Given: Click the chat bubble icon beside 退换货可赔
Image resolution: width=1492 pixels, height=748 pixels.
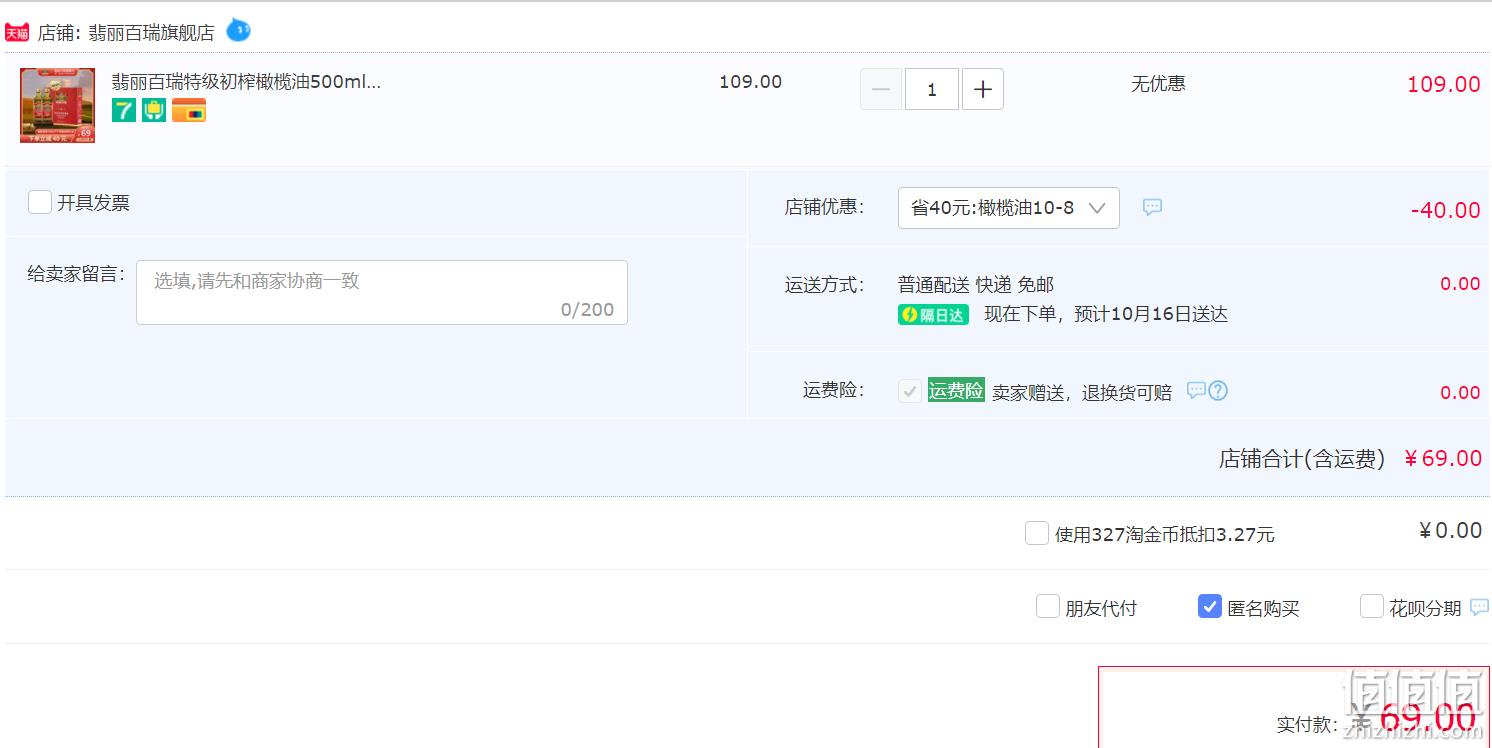Looking at the screenshot, I should 1196,390.
